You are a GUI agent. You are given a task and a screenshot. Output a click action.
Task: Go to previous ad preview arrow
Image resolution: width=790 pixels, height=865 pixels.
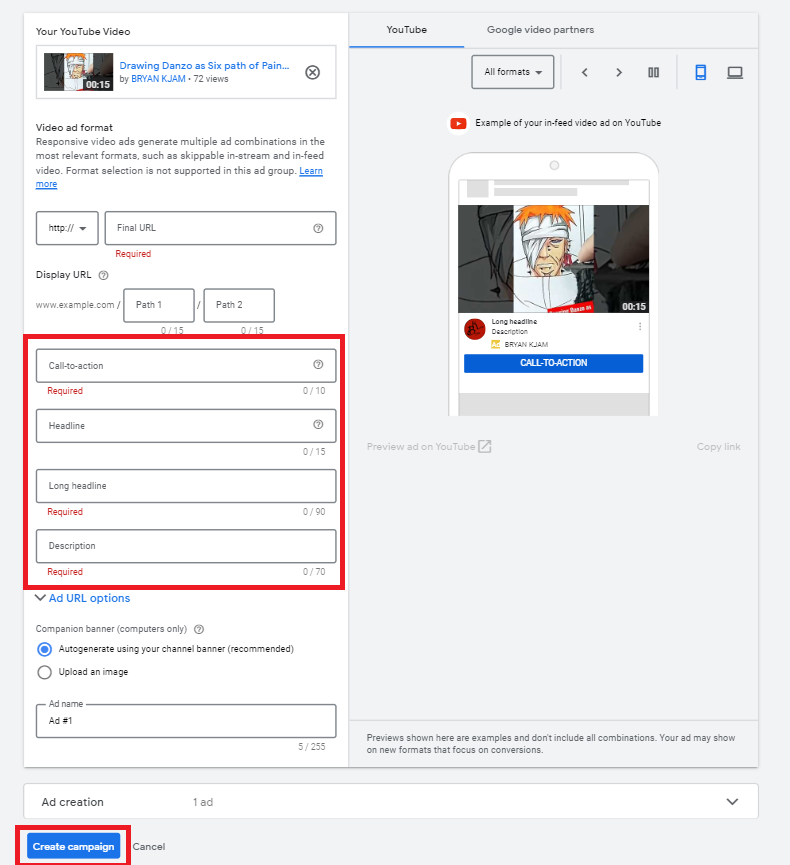click(x=585, y=72)
